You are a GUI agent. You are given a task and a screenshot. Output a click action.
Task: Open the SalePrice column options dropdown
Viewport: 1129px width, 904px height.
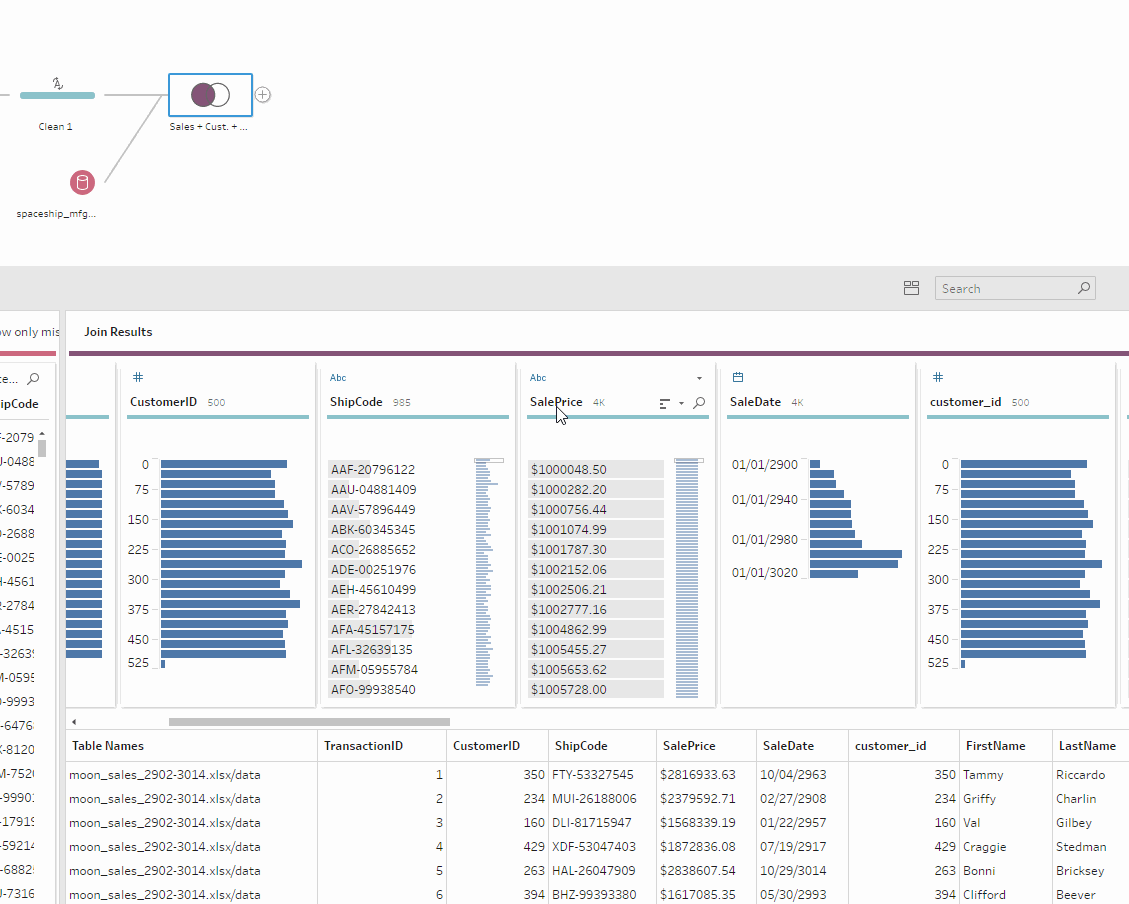699,377
